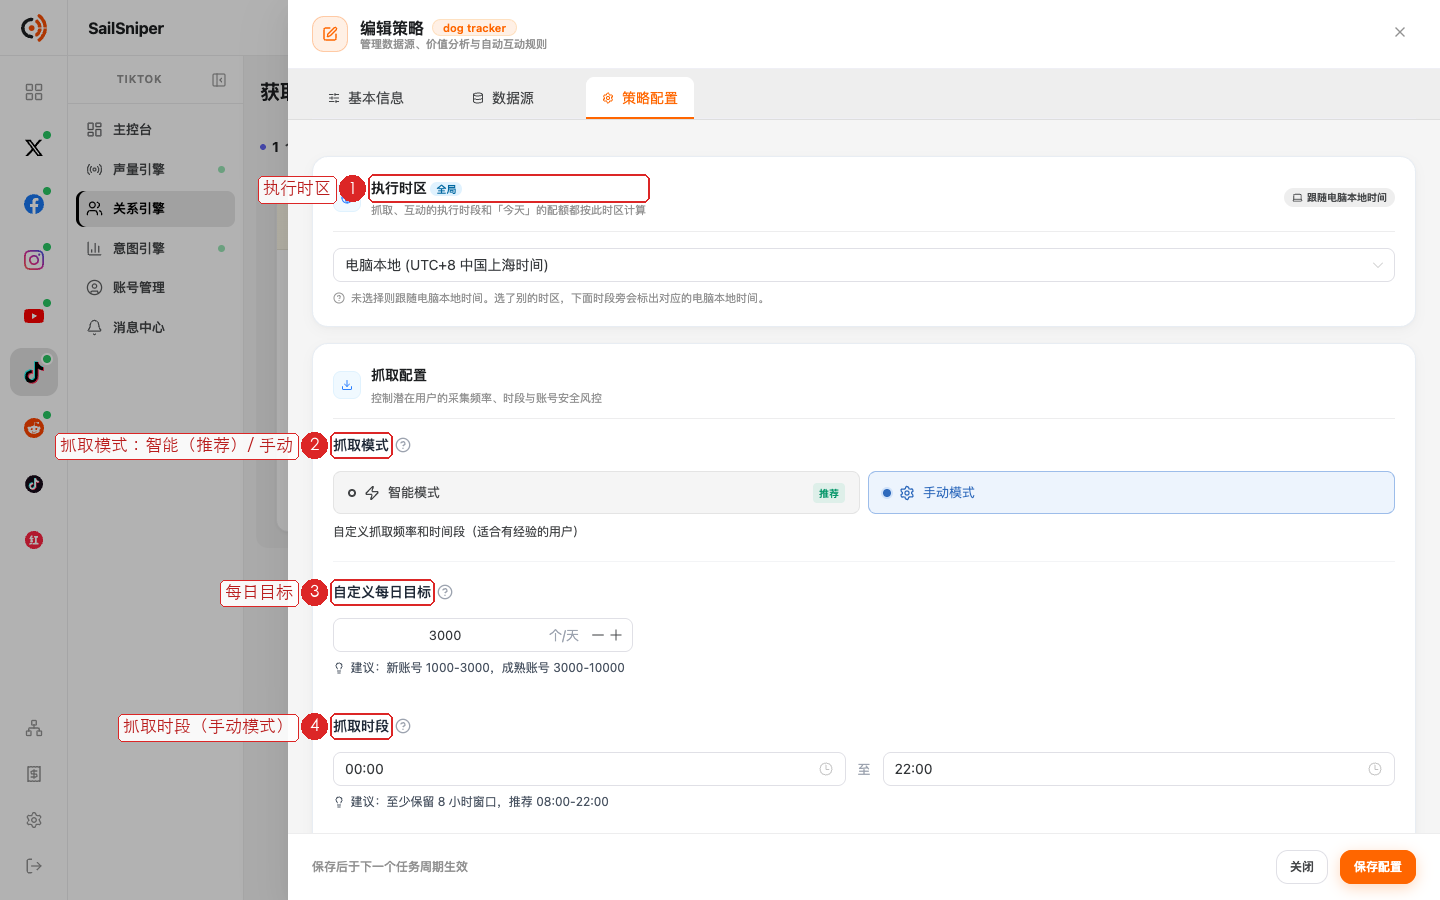Open 账号管理 in the sidebar
The width and height of the screenshot is (1440, 900).
click(156, 288)
